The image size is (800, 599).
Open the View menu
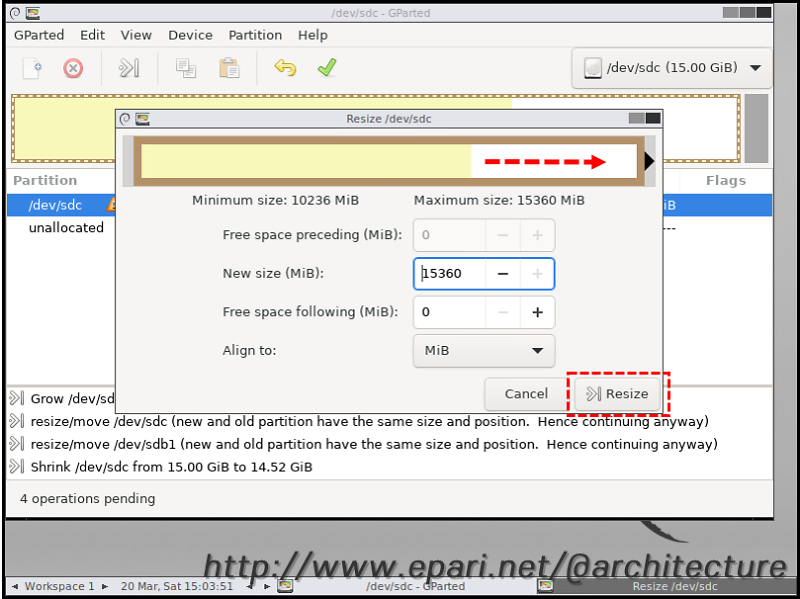coord(136,35)
